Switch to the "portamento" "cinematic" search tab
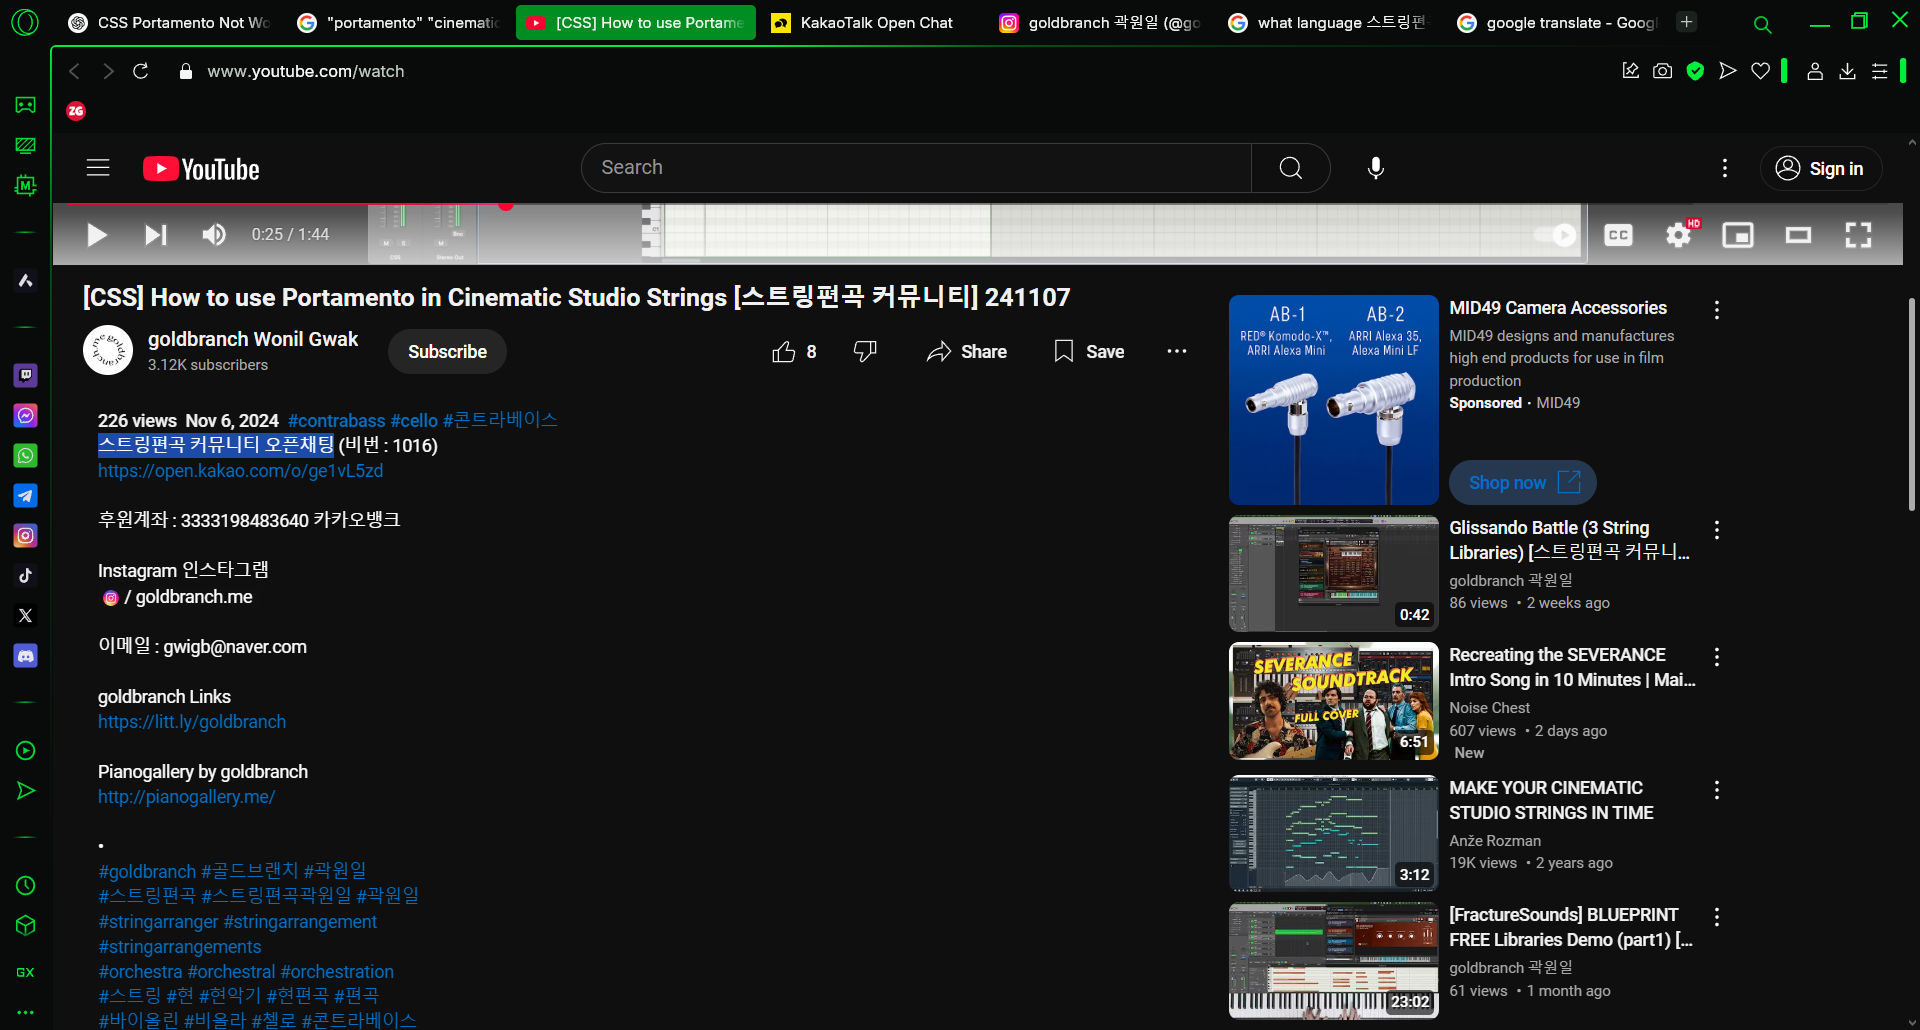The image size is (1920, 1030). [x=400, y=22]
